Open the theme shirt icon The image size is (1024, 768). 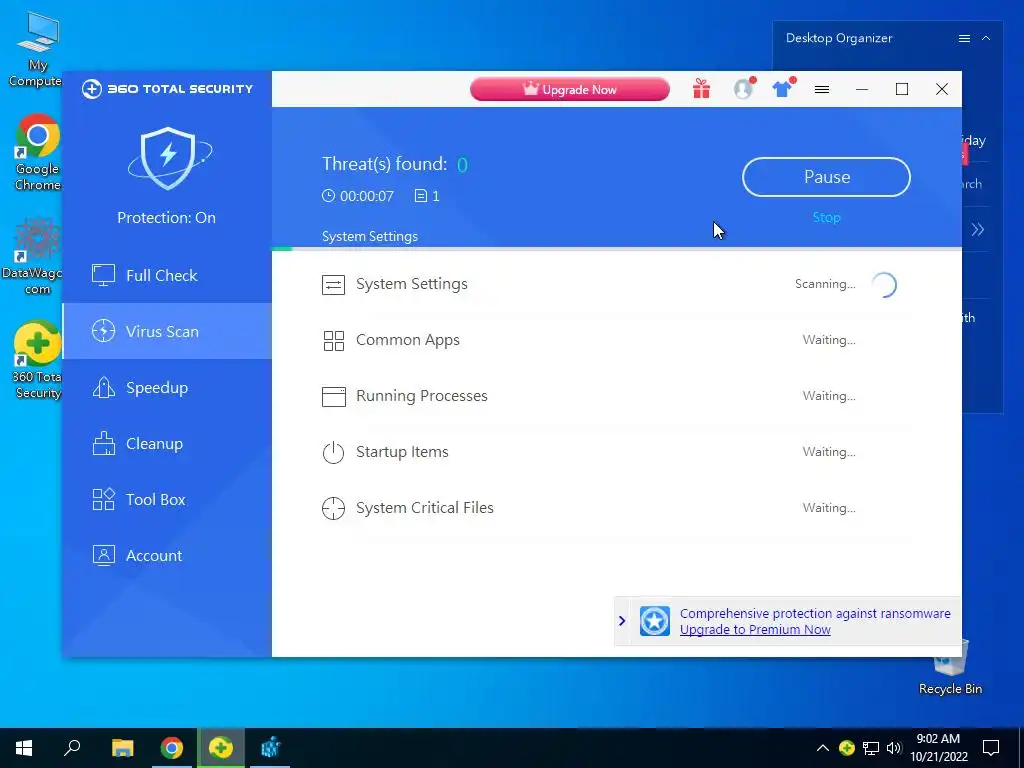click(x=782, y=89)
